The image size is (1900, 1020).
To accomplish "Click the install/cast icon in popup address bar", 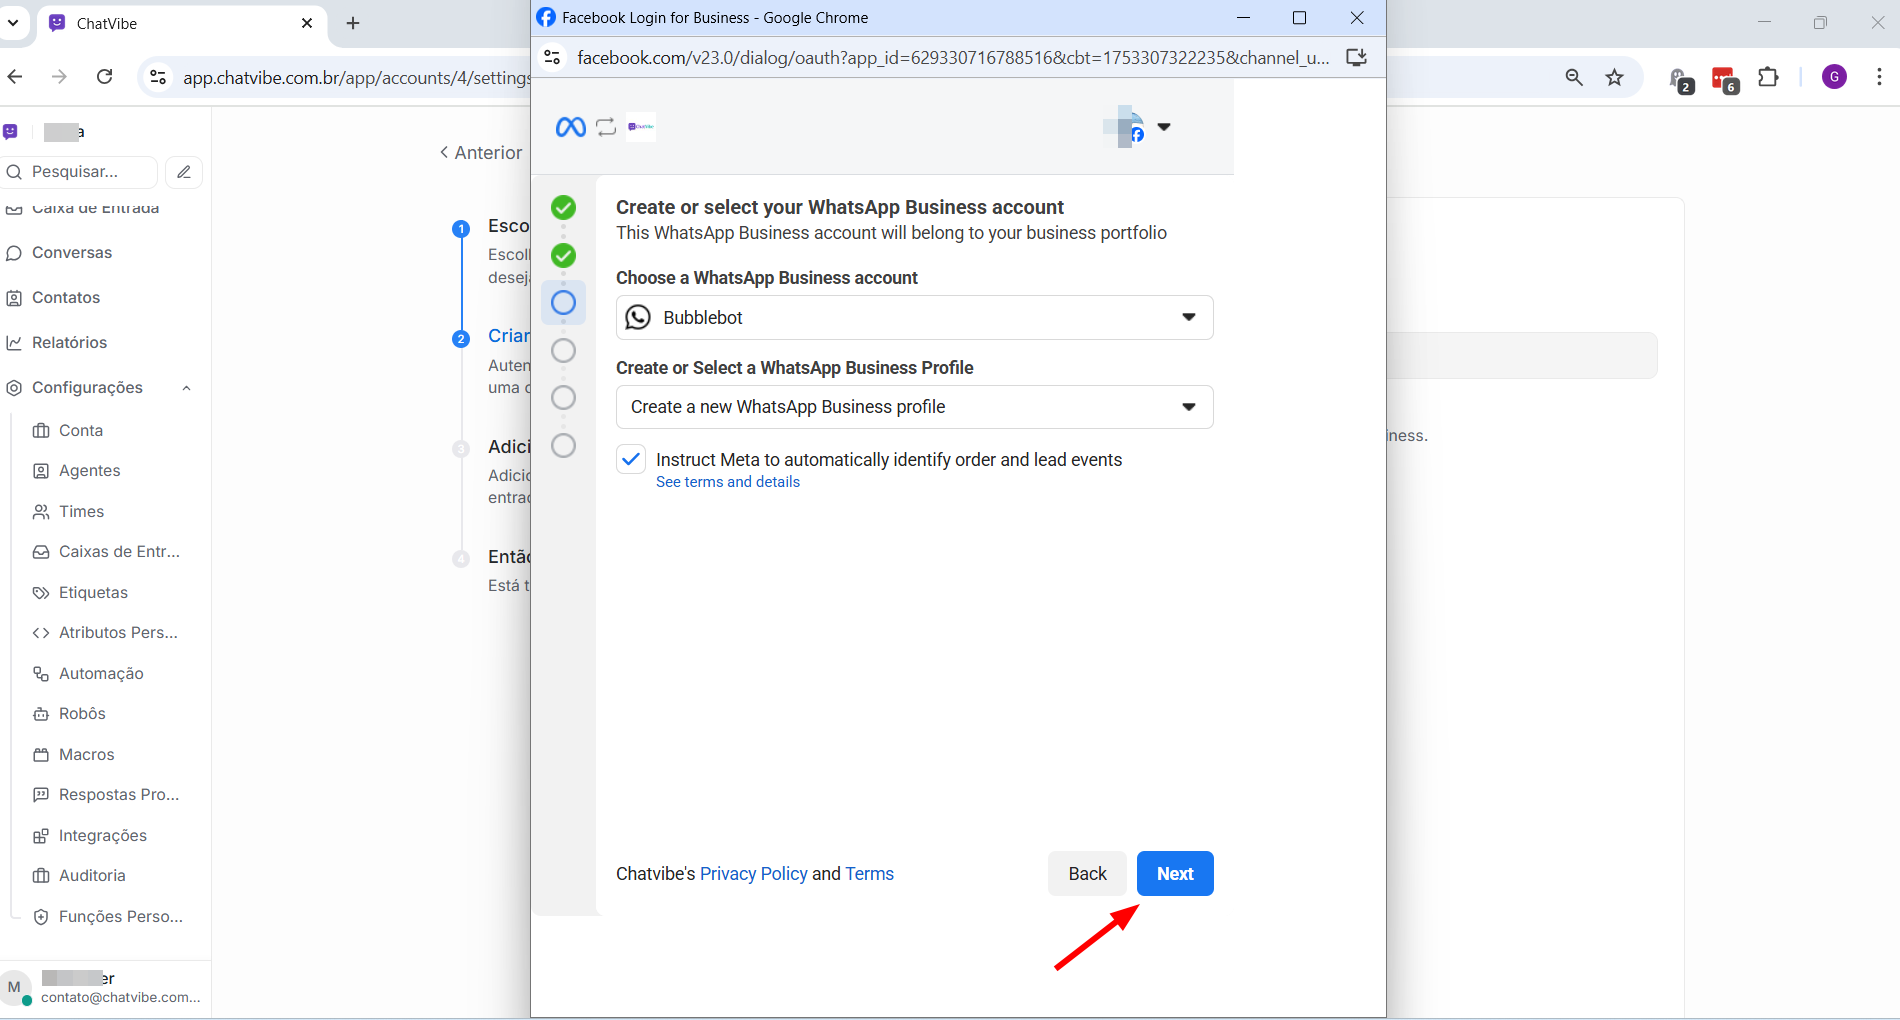I will click(1356, 58).
